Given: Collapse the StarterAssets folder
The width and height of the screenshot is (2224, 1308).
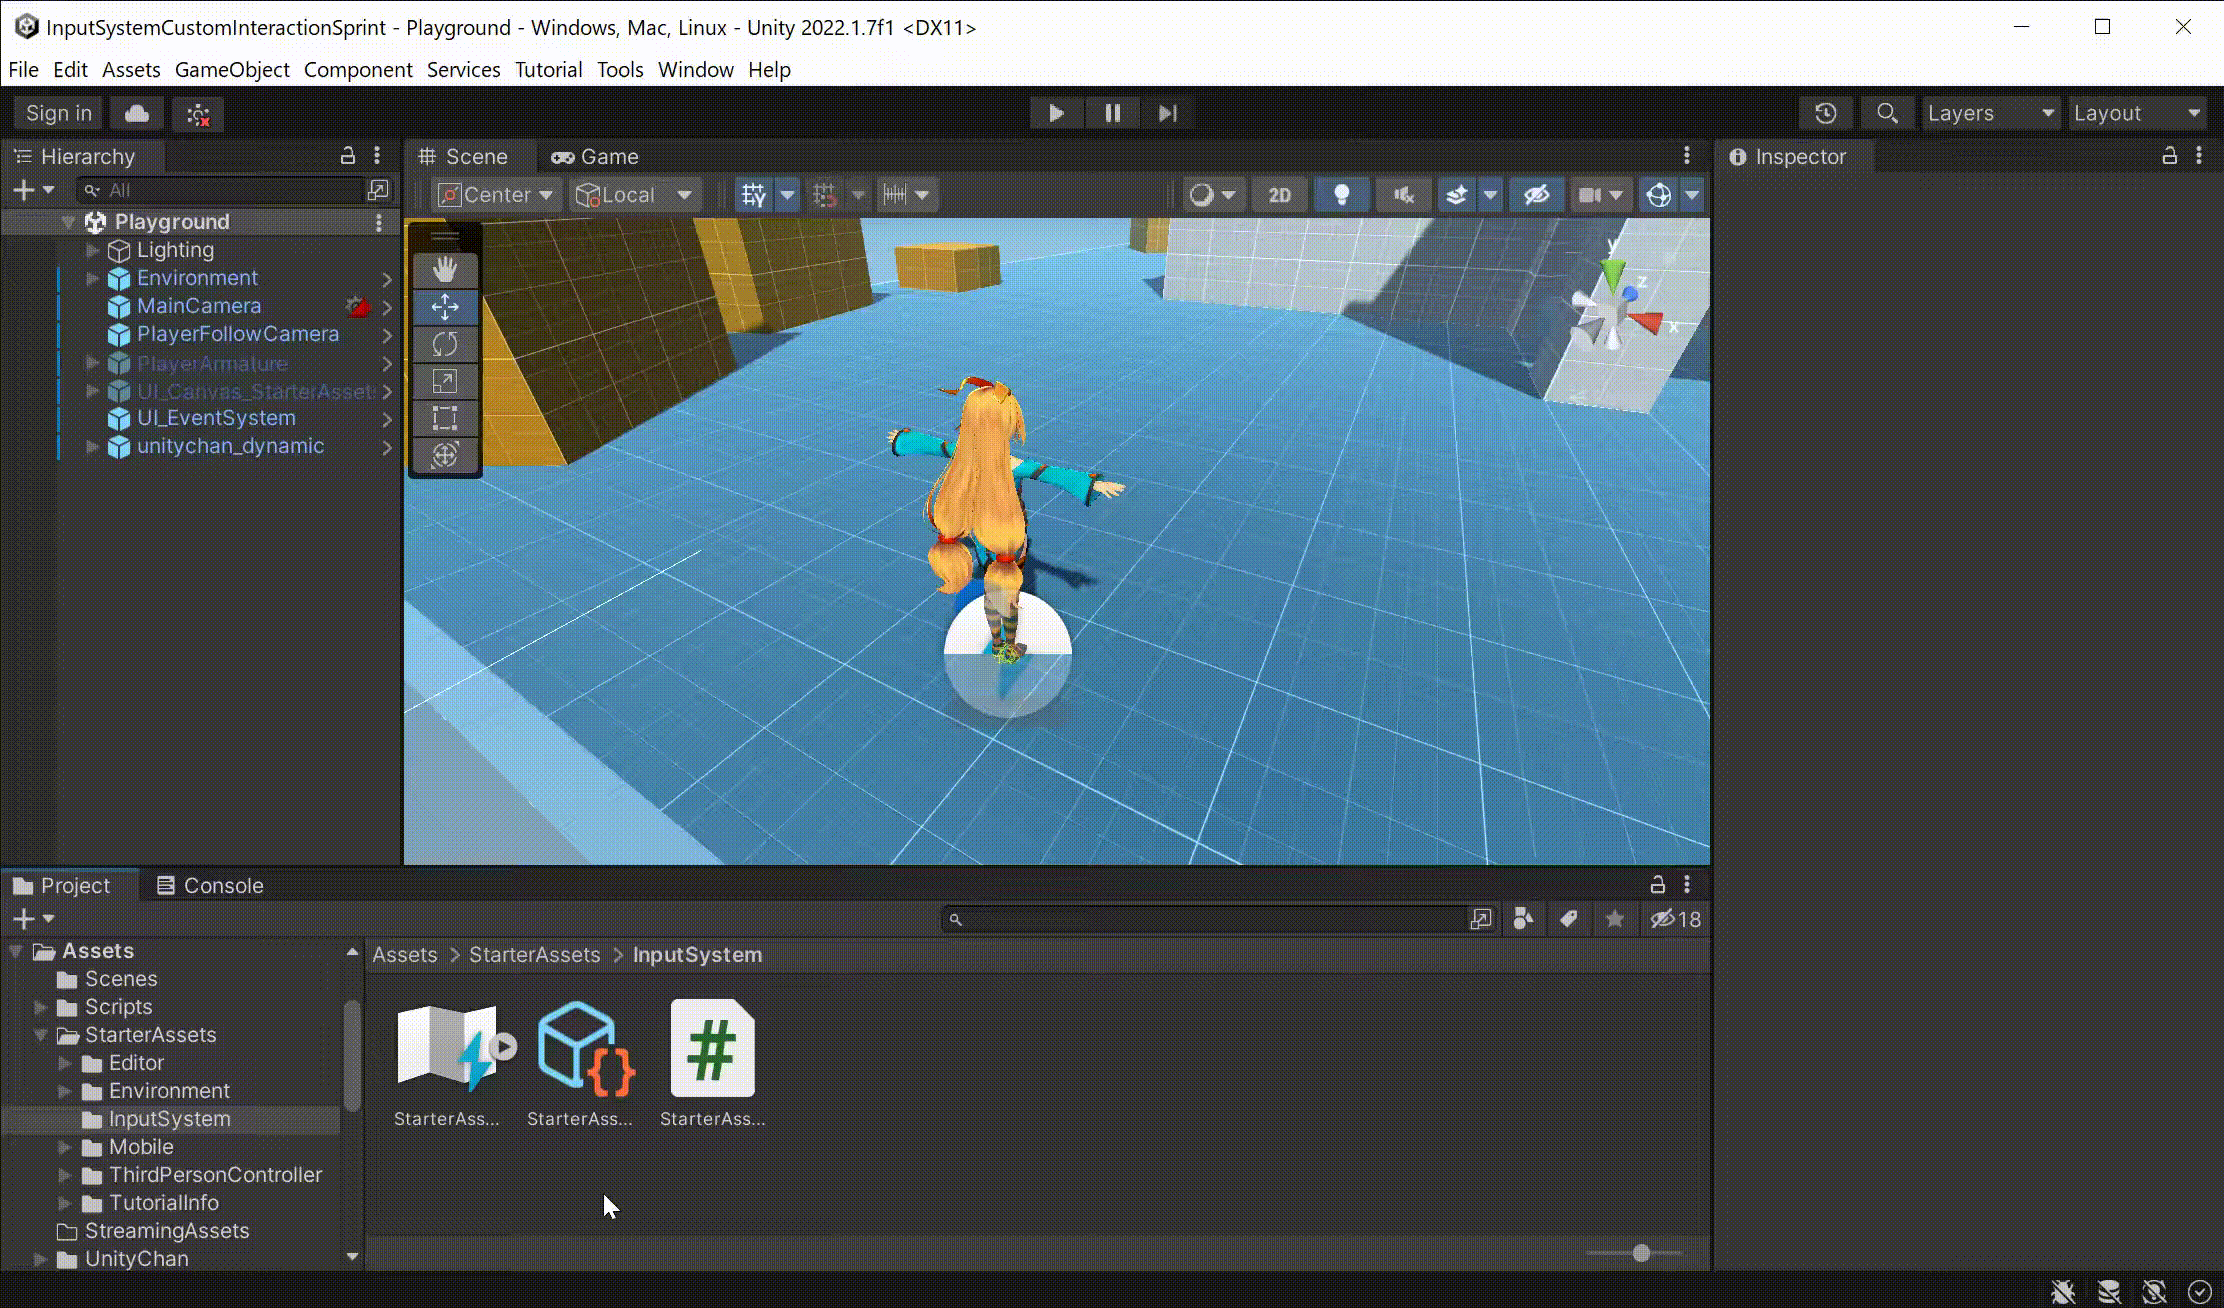Looking at the screenshot, I should pyautogui.click(x=41, y=1035).
